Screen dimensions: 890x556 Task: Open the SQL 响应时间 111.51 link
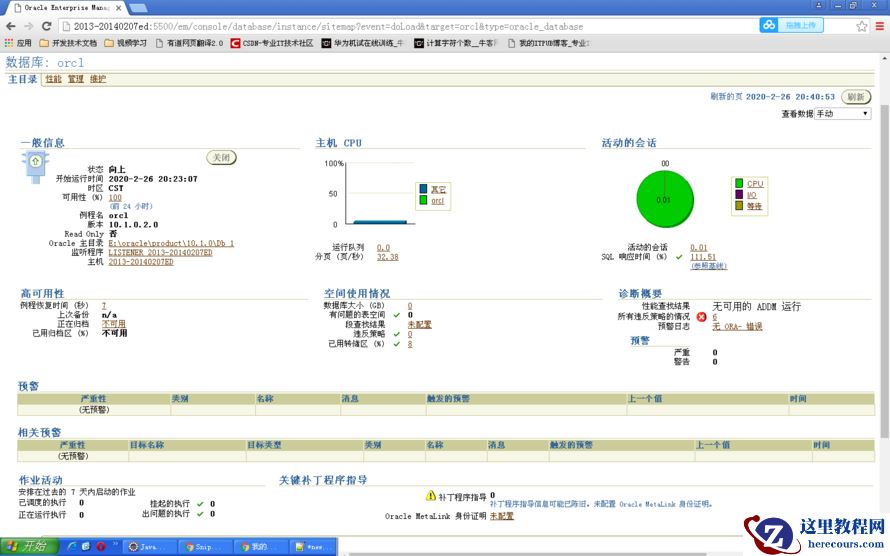click(703, 257)
